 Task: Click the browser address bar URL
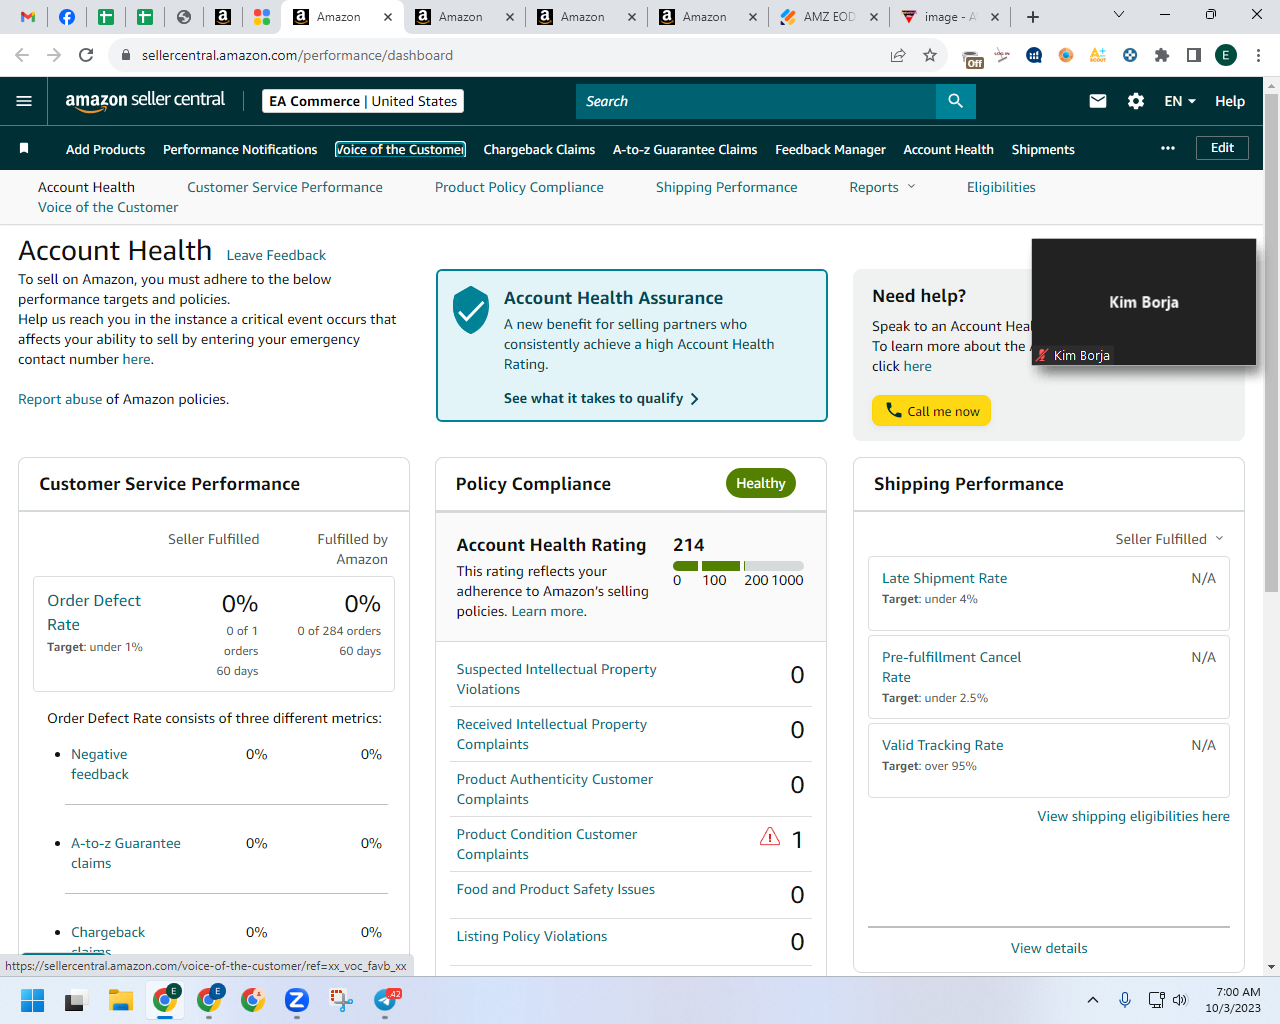coord(297,55)
